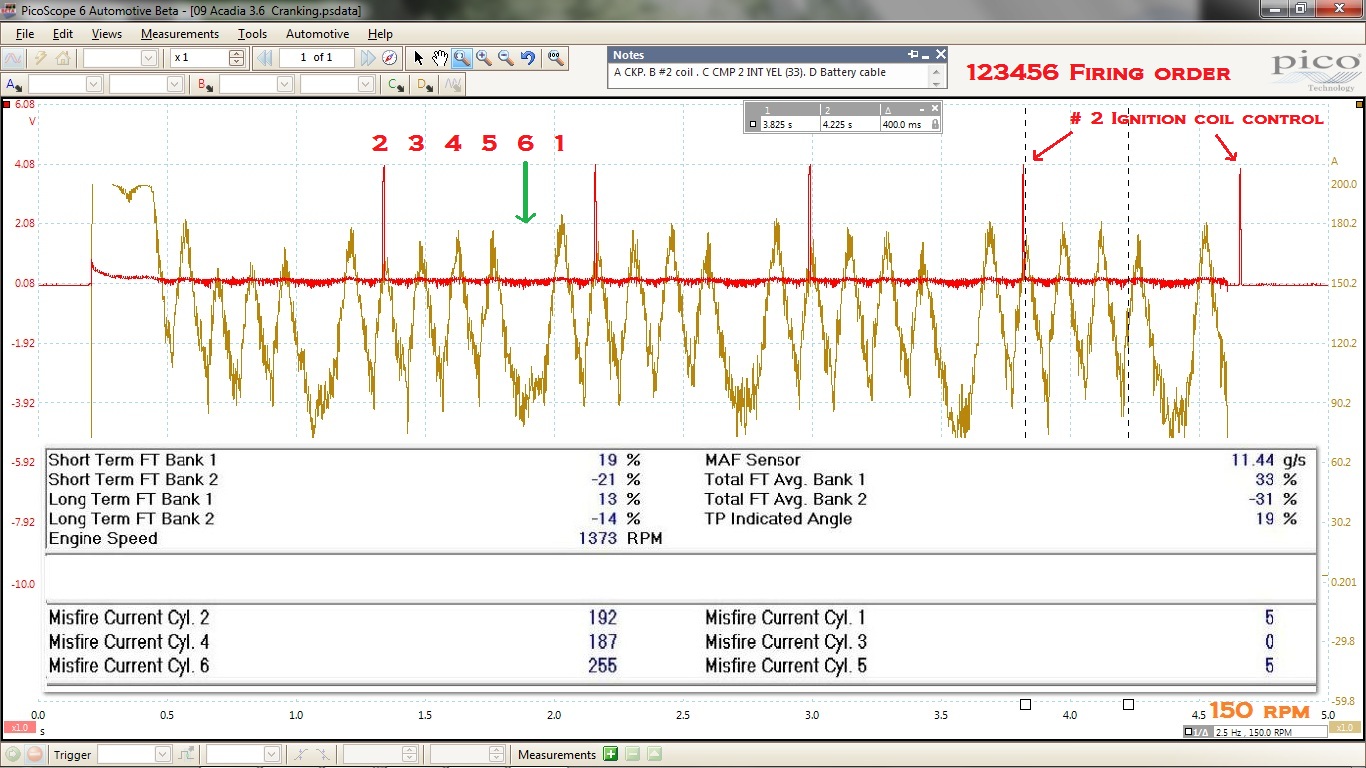
Task: Click the '1 of 1' buffer field
Action: tap(317, 58)
